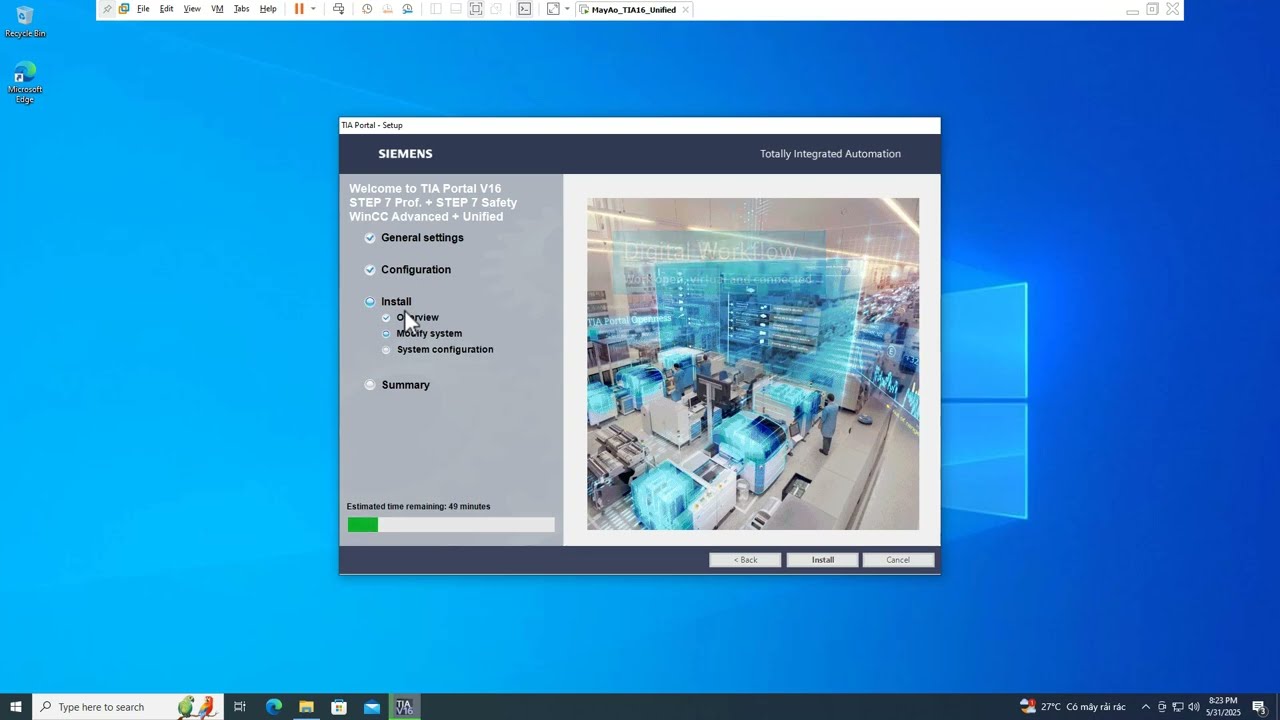Click the thumbnail bar view icon
Image resolution: width=1280 pixels, height=720 pixels.
(455, 9)
